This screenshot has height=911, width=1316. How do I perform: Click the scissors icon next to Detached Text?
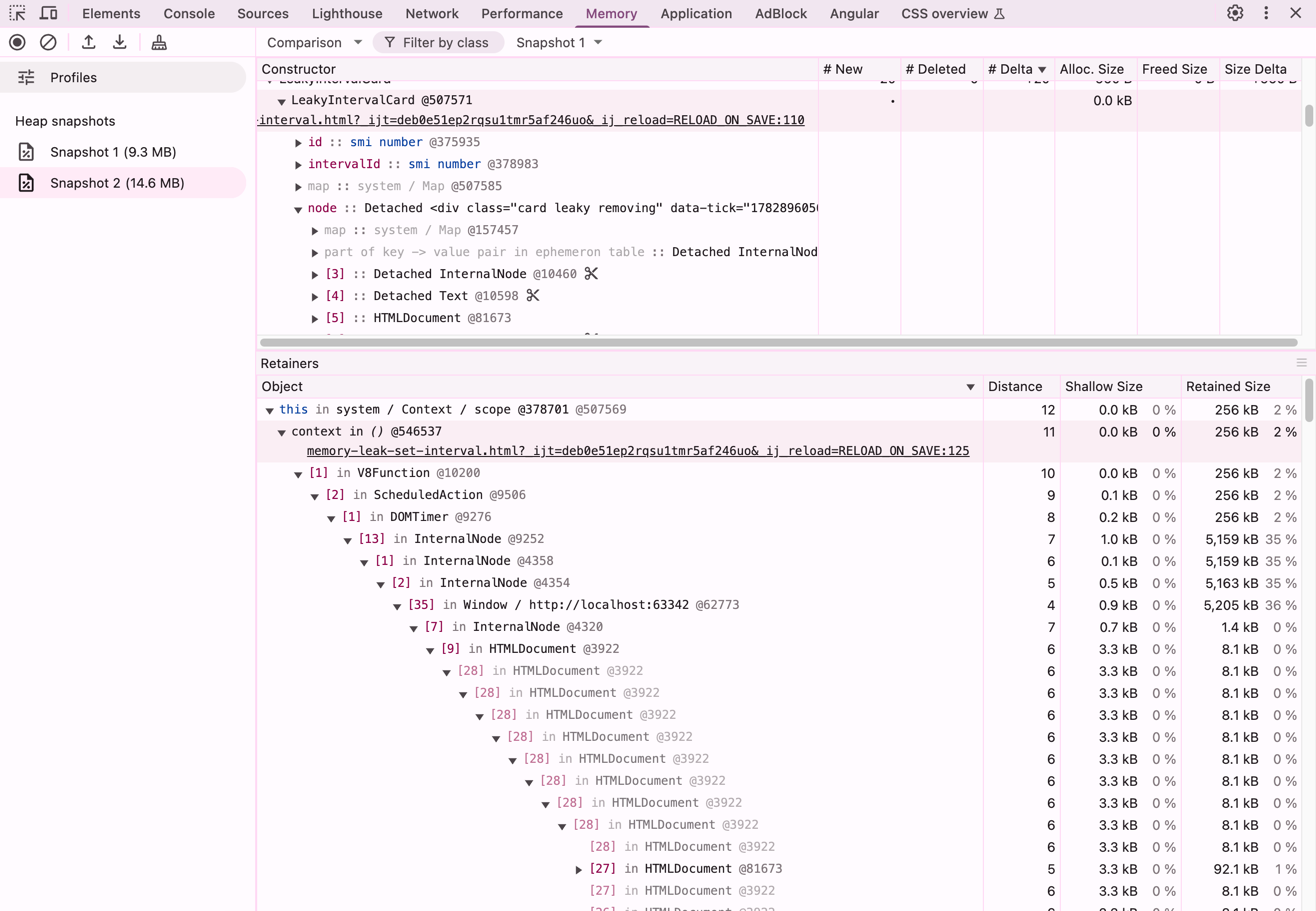(x=533, y=295)
